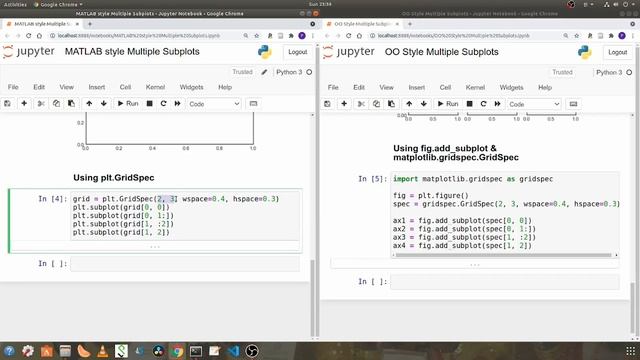Log out of the OO Style notebook

[x=617, y=53]
